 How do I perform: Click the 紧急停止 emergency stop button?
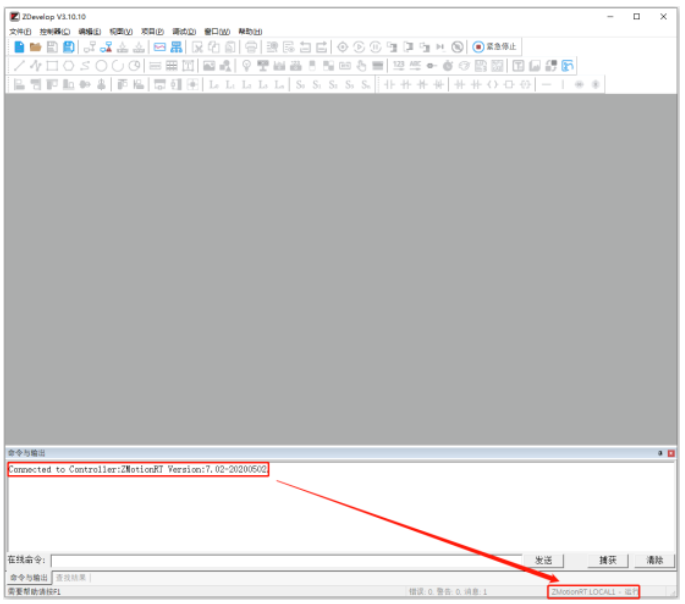[495, 47]
